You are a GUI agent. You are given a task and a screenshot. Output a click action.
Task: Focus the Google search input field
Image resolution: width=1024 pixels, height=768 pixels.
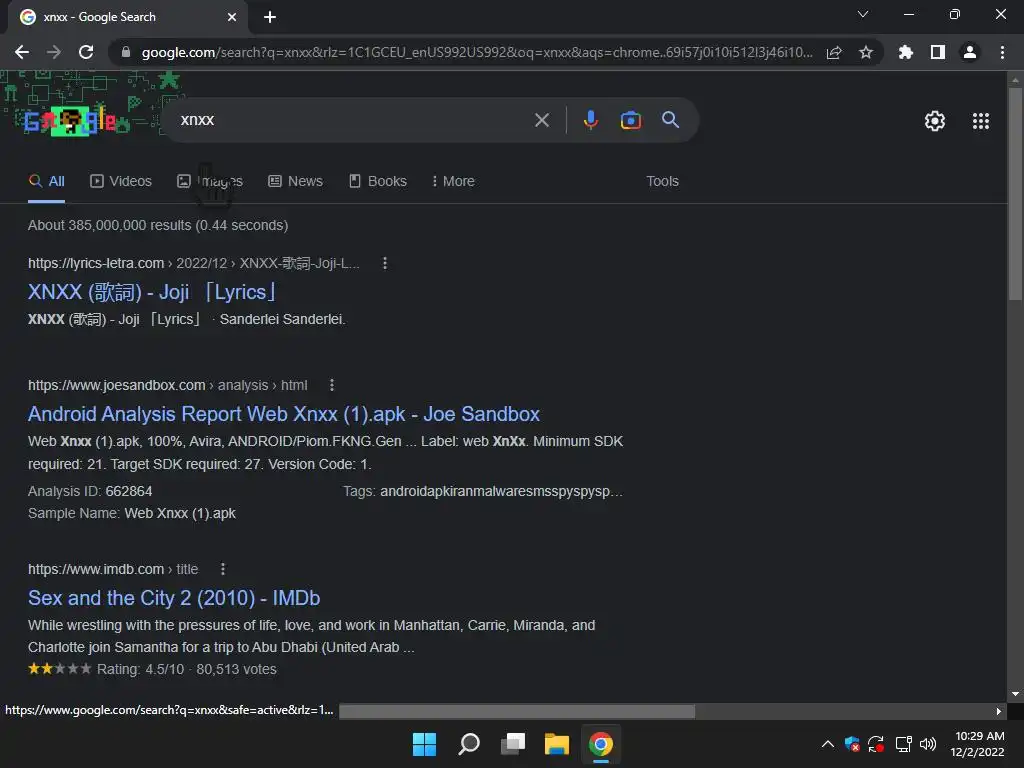(x=353, y=120)
